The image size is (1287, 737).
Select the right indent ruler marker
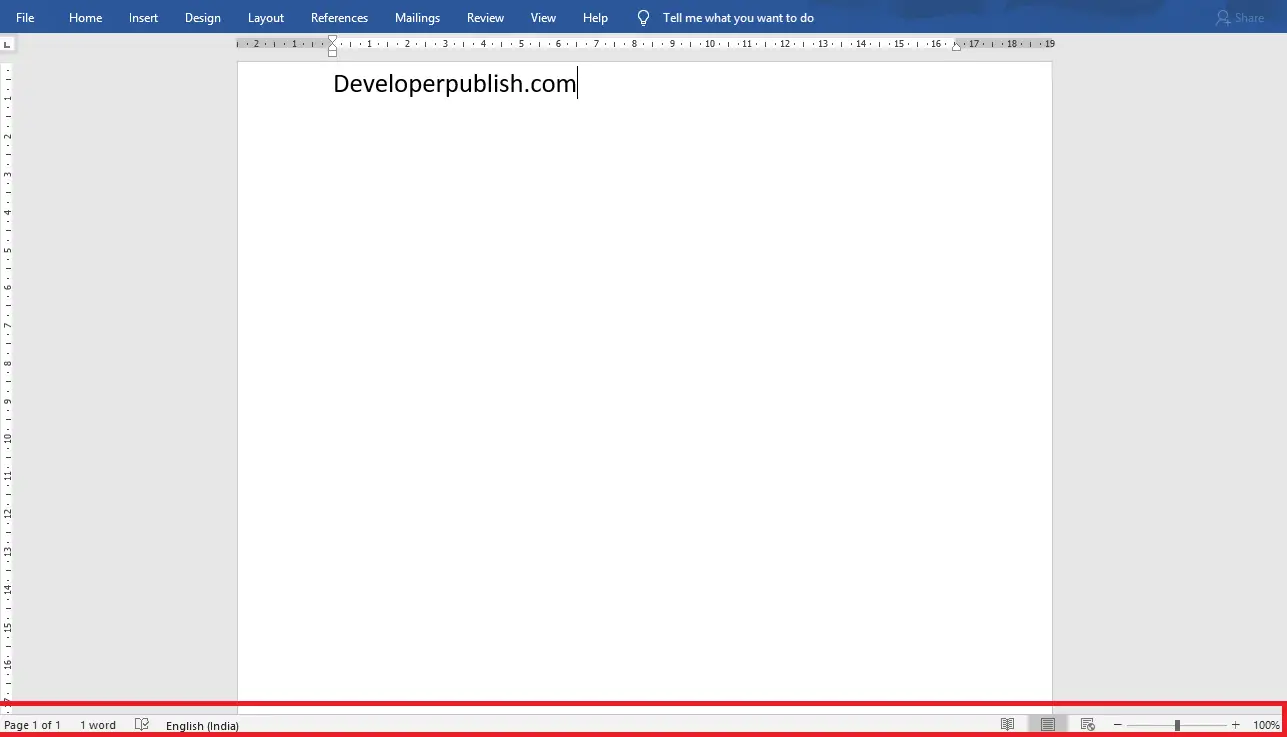tap(956, 47)
